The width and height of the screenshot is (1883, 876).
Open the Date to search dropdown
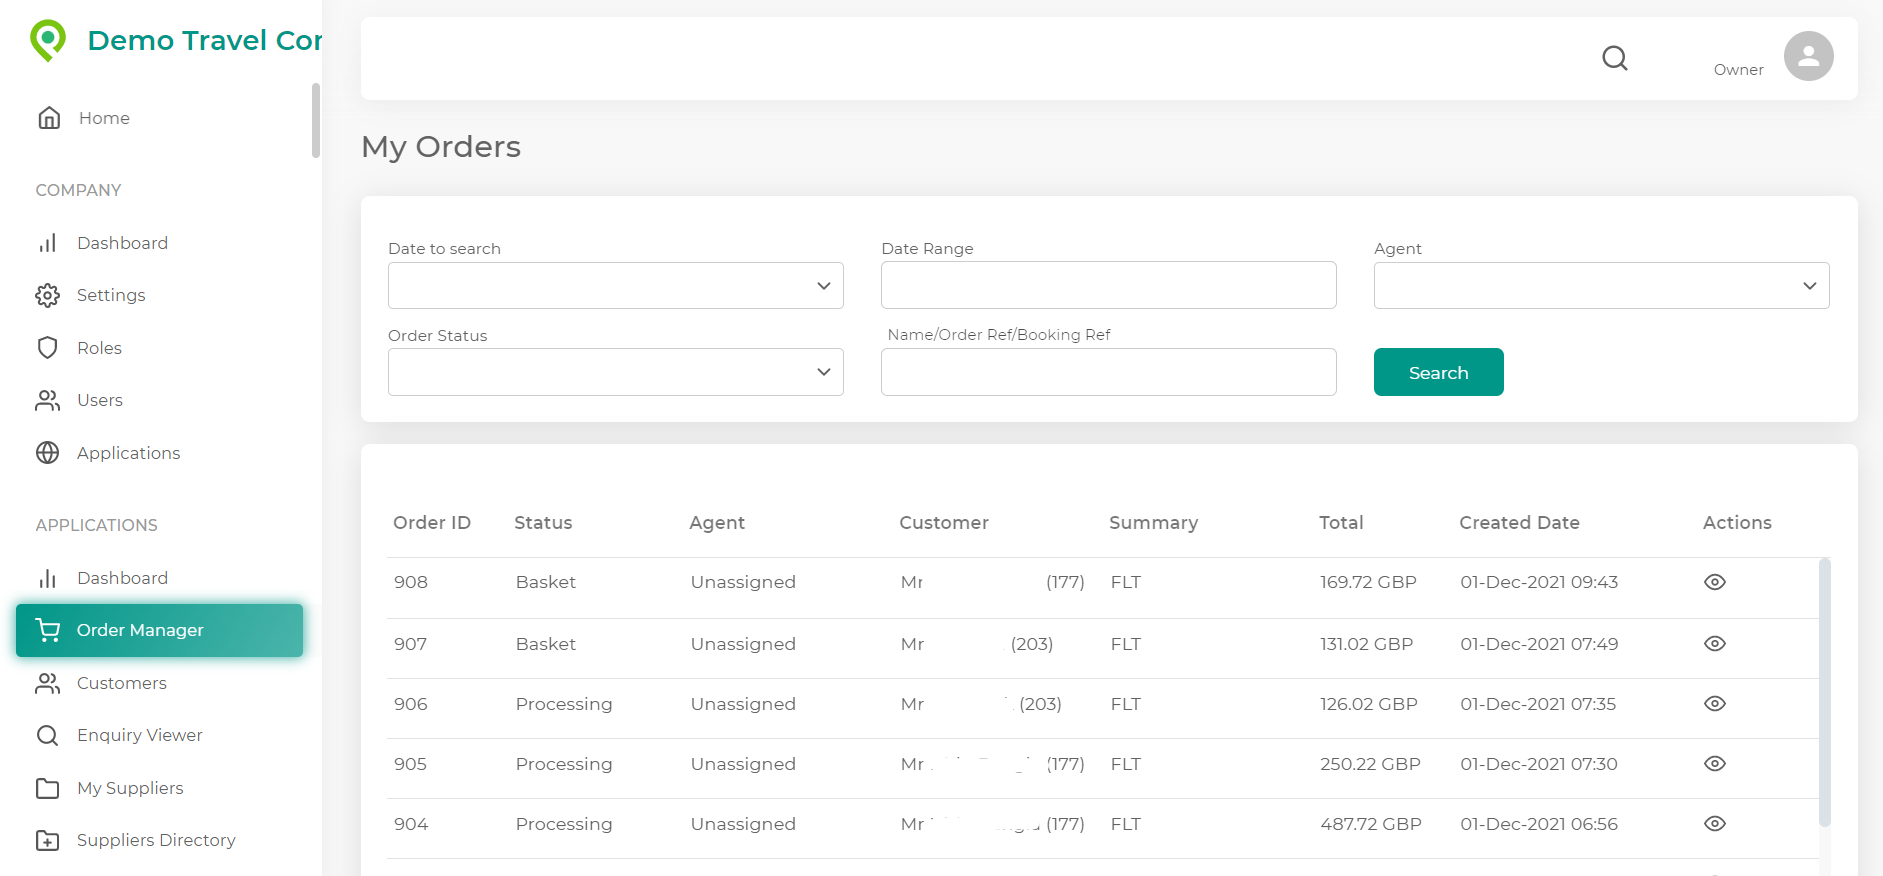click(615, 286)
